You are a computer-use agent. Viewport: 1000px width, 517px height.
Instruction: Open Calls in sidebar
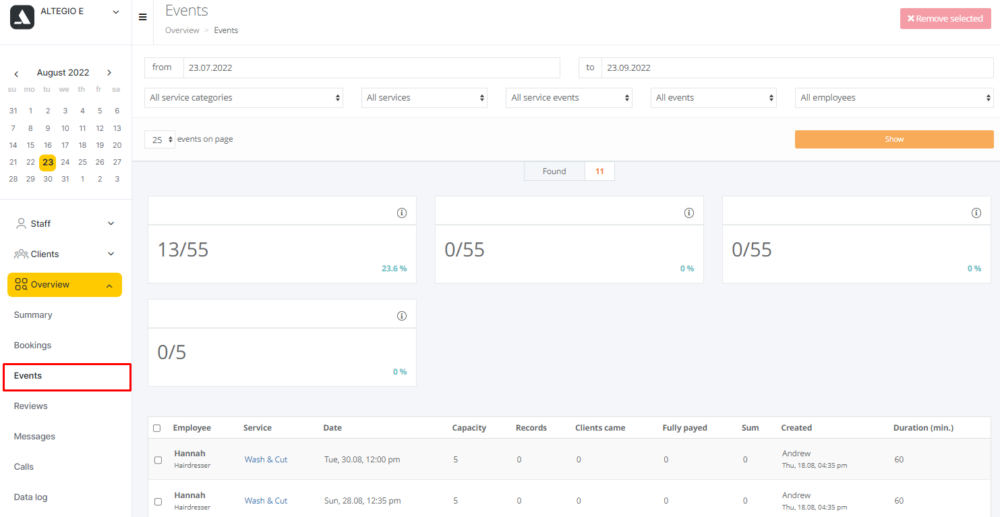(24, 467)
